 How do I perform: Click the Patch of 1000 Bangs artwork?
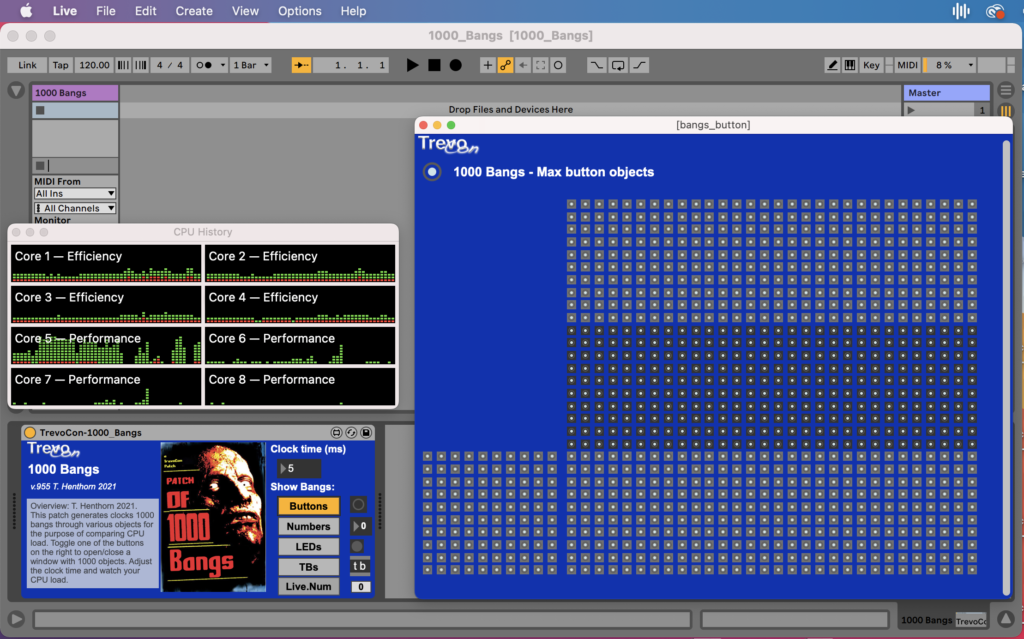tap(213, 516)
